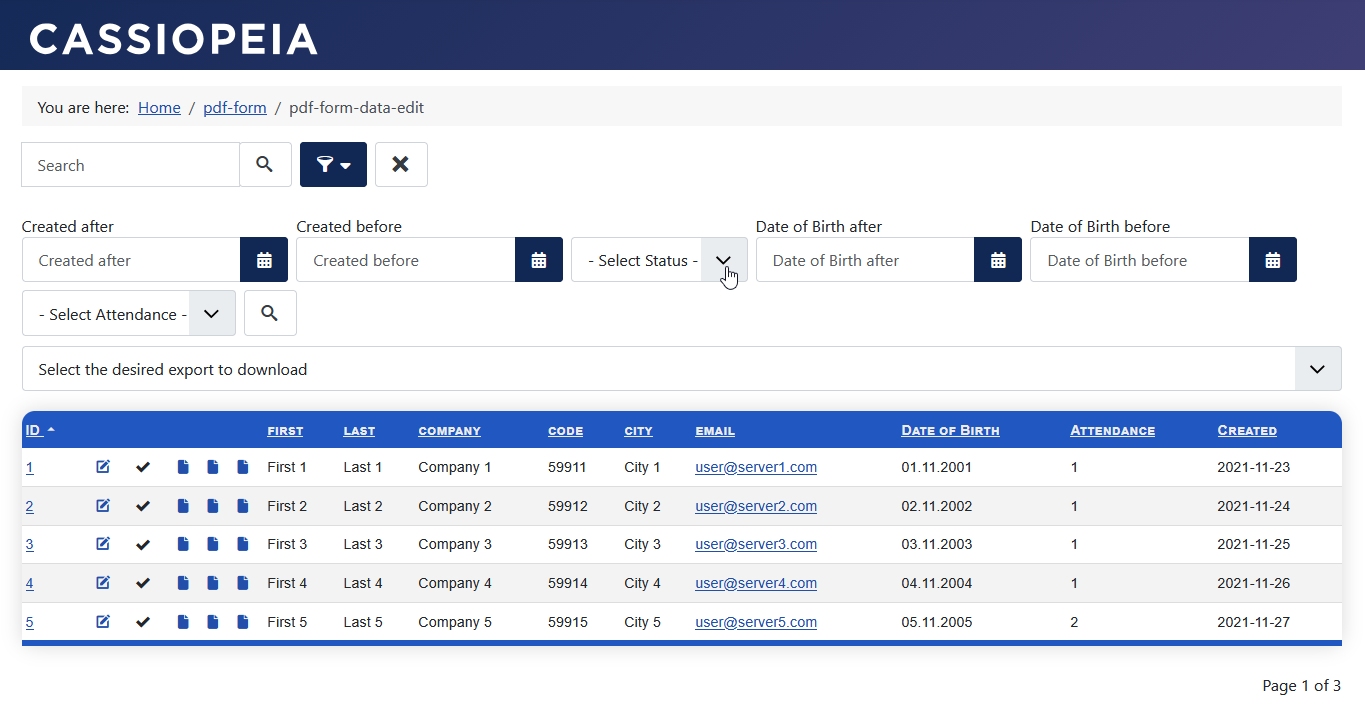Select the created date 2021-11-27
The height and width of the screenshot is (706, 1365).
[x=1254, y=622]
